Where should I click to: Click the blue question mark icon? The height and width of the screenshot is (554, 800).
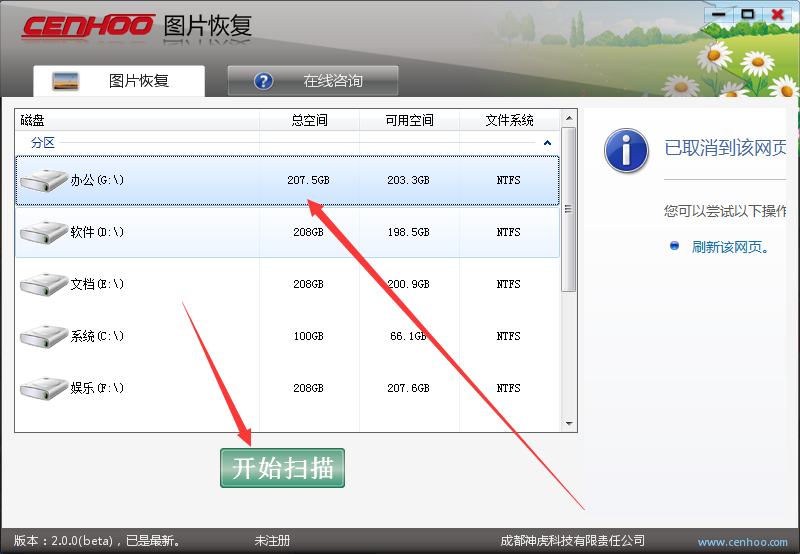[263, 81]
